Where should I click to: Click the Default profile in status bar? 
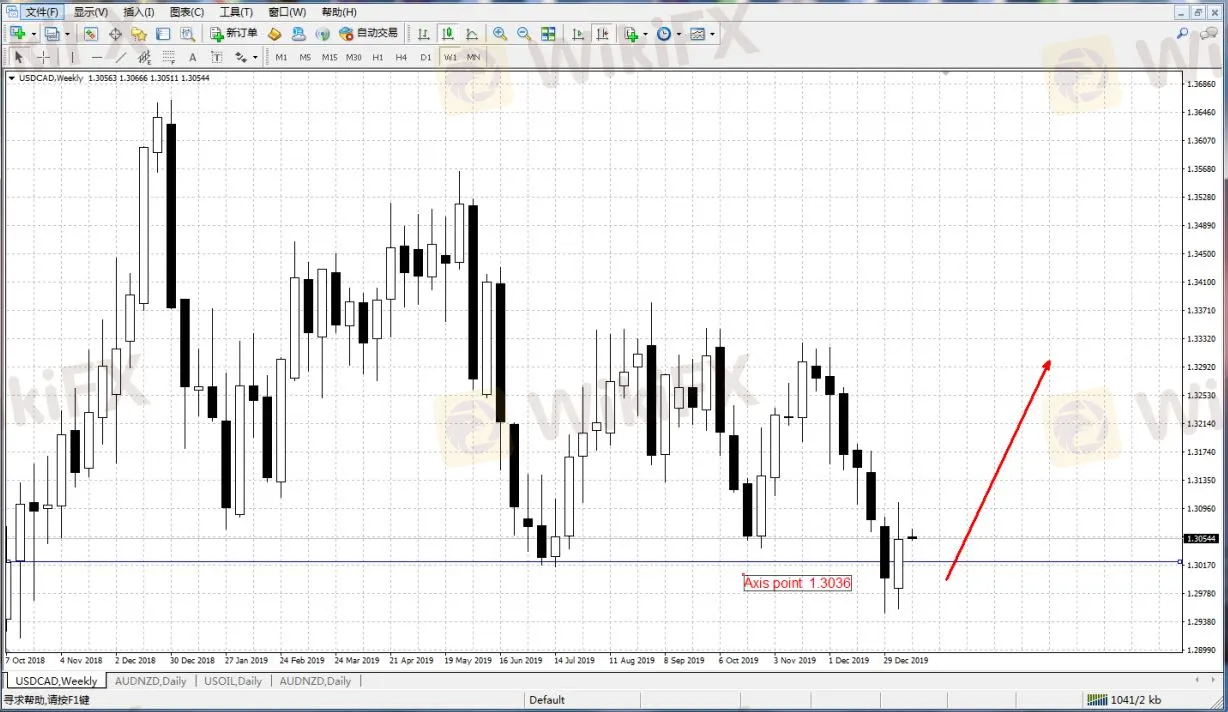[x=547, y=700]
